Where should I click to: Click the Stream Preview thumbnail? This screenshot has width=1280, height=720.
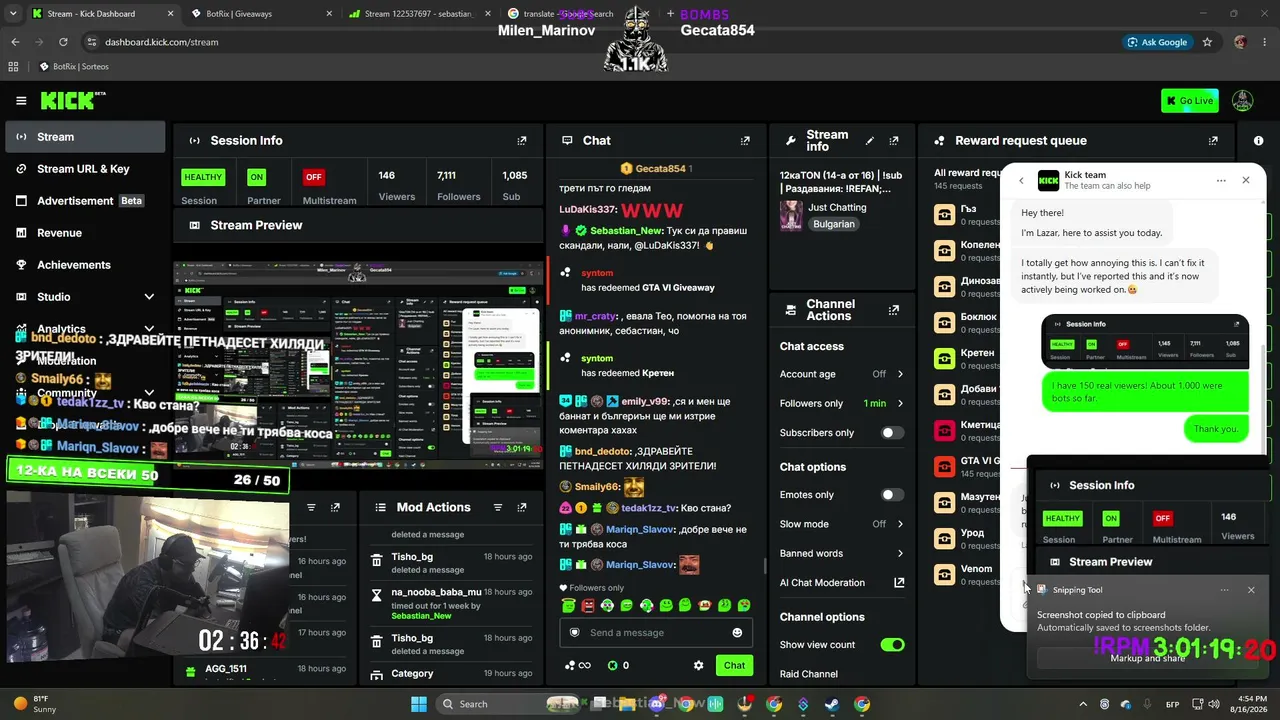click(359, 365)
